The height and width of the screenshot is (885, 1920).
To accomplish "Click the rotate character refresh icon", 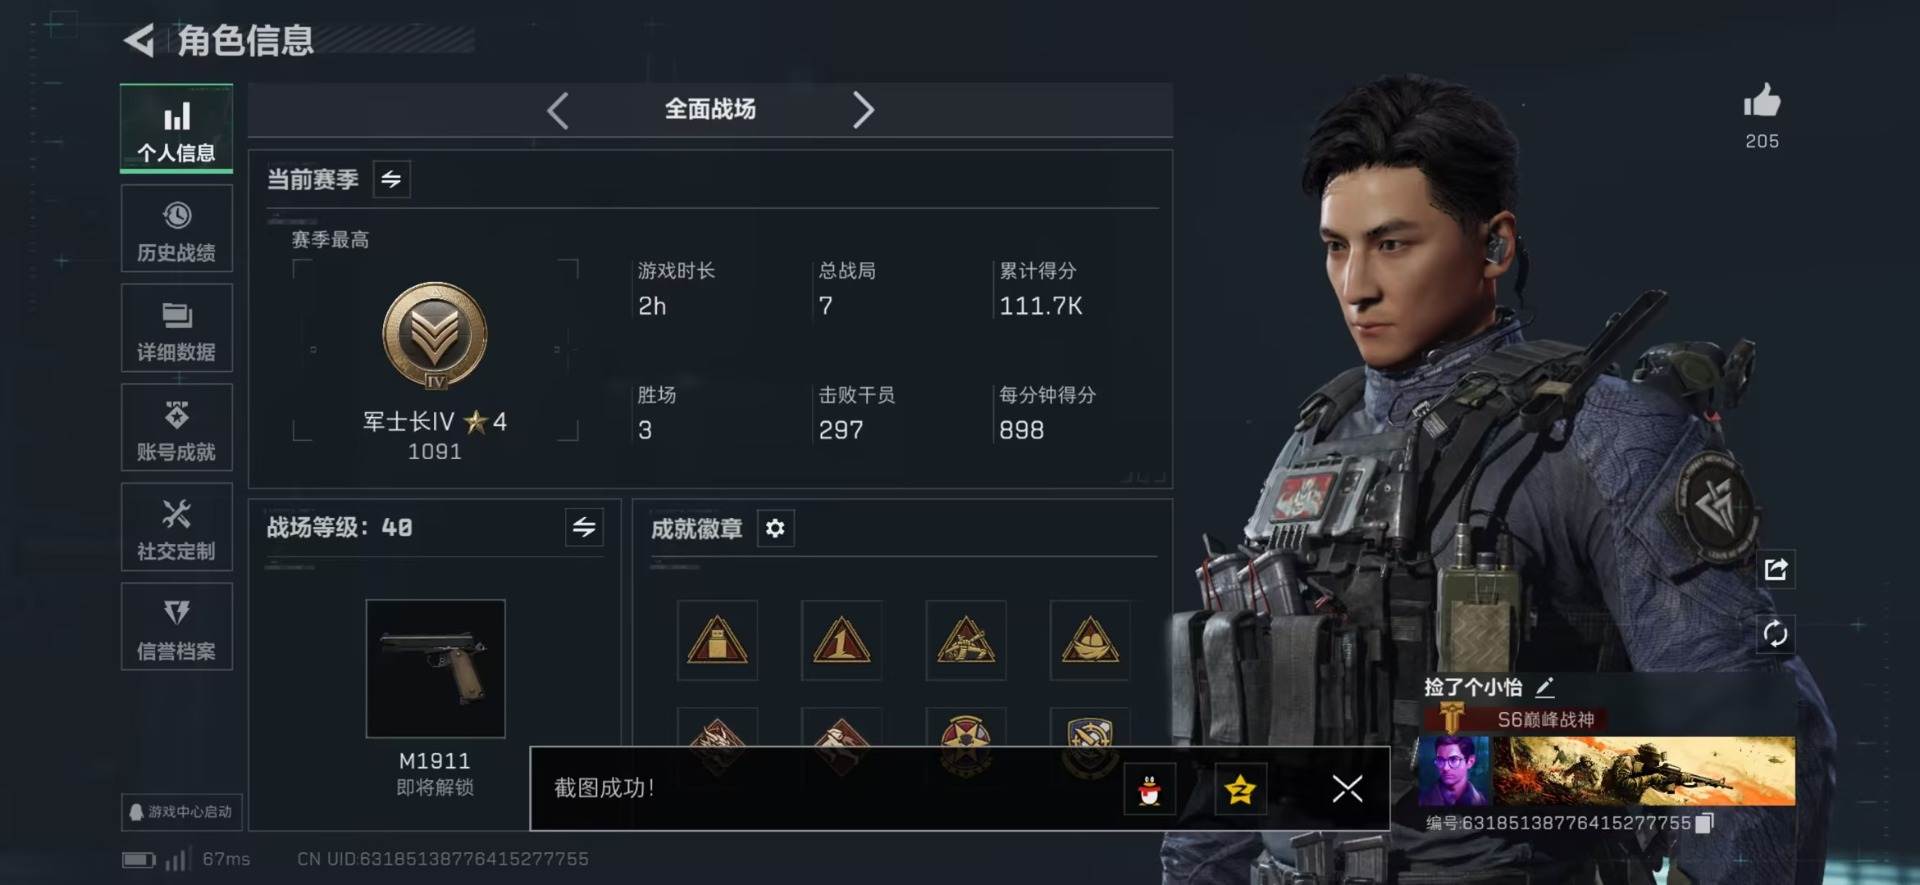I will tap(1775, 634).
